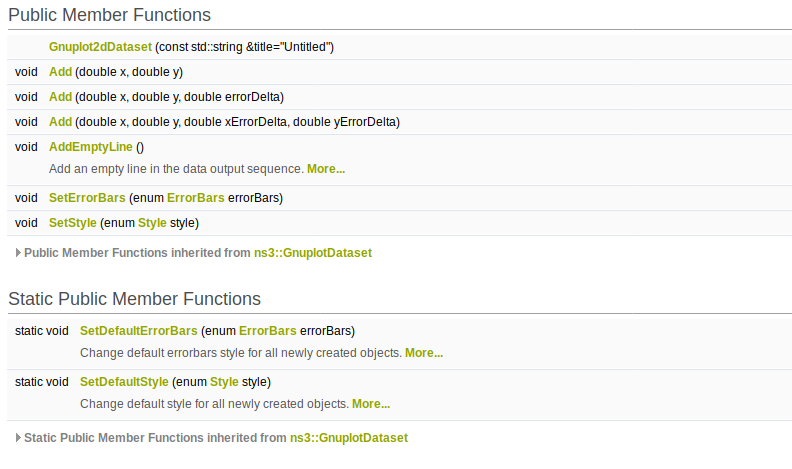Click ErrorBars enum in SetDefaultErrorBars signature
The image size is (792, 469).
[x=267, y=331]
